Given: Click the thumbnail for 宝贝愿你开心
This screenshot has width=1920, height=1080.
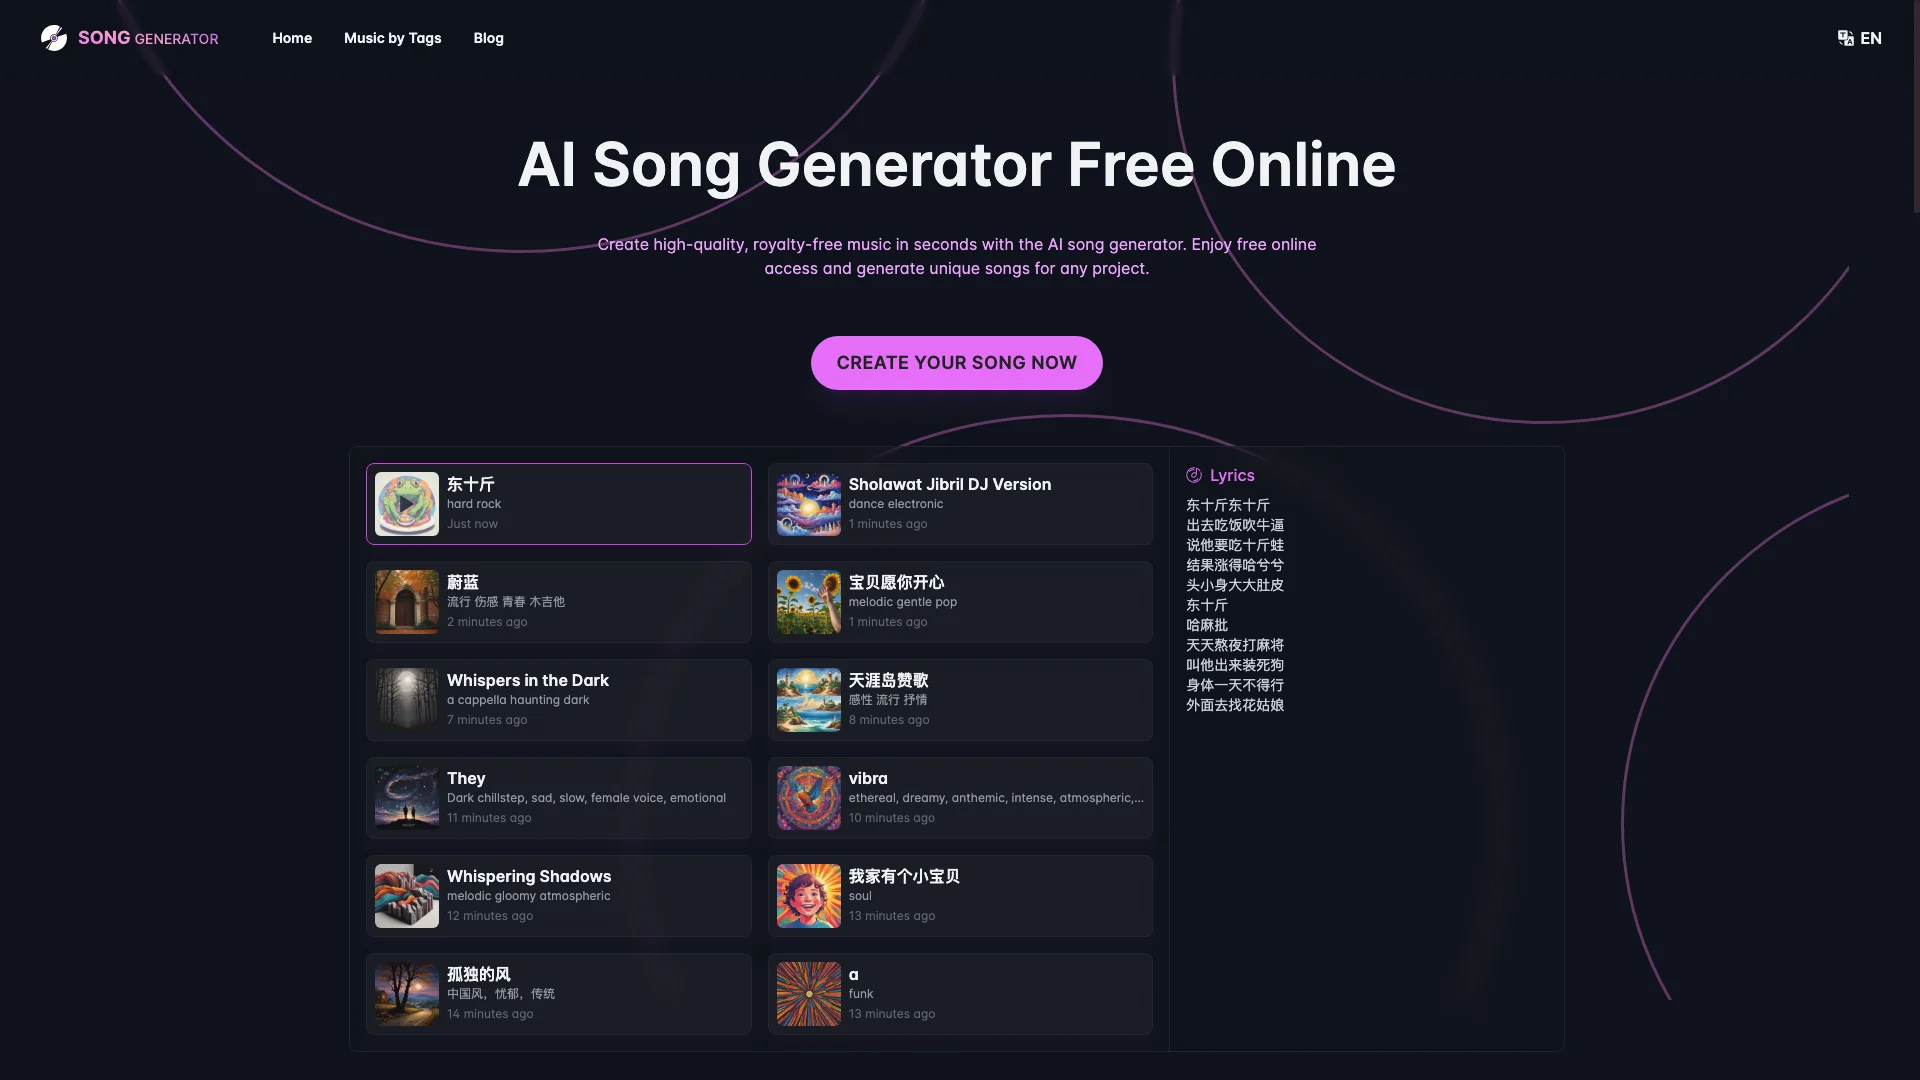Looking at the screenshot, I should click(x=808, y=601).
